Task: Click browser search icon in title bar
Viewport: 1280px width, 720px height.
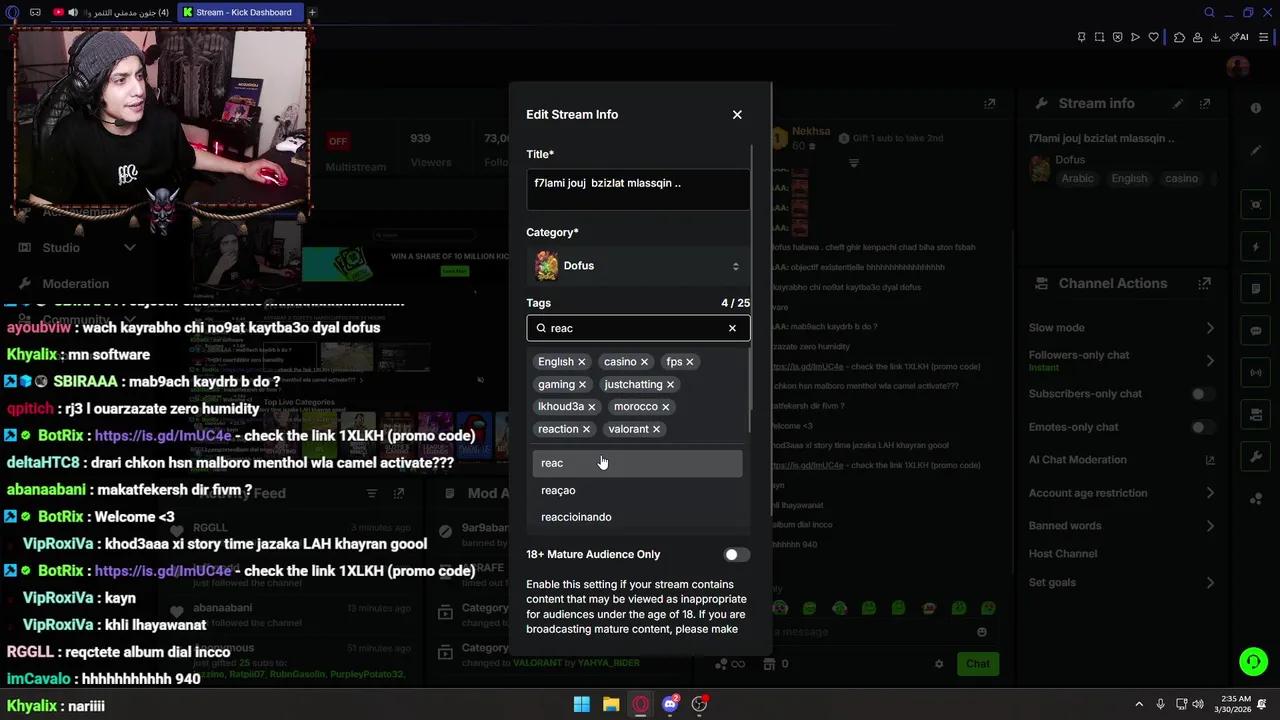Action: point(1209,12)
